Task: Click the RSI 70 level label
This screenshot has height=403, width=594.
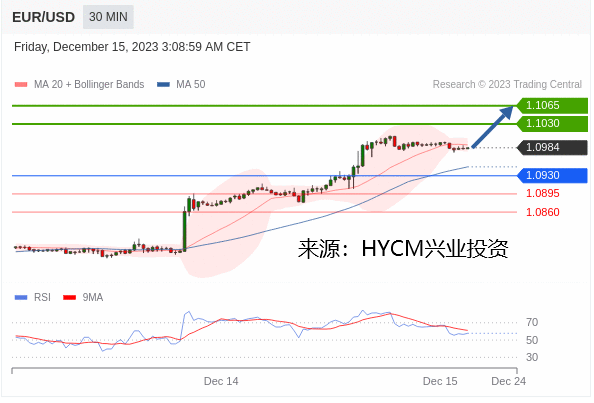Action: [x=532, y=323]
